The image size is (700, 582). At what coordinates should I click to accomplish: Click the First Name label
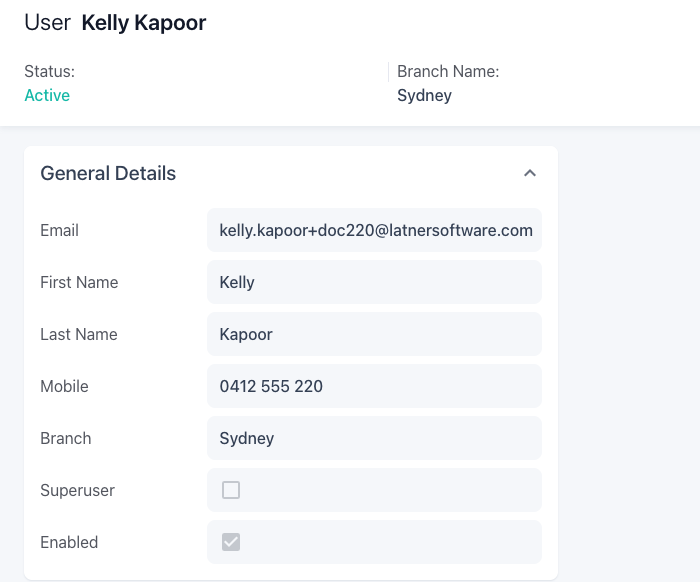(x=79, y=283)
